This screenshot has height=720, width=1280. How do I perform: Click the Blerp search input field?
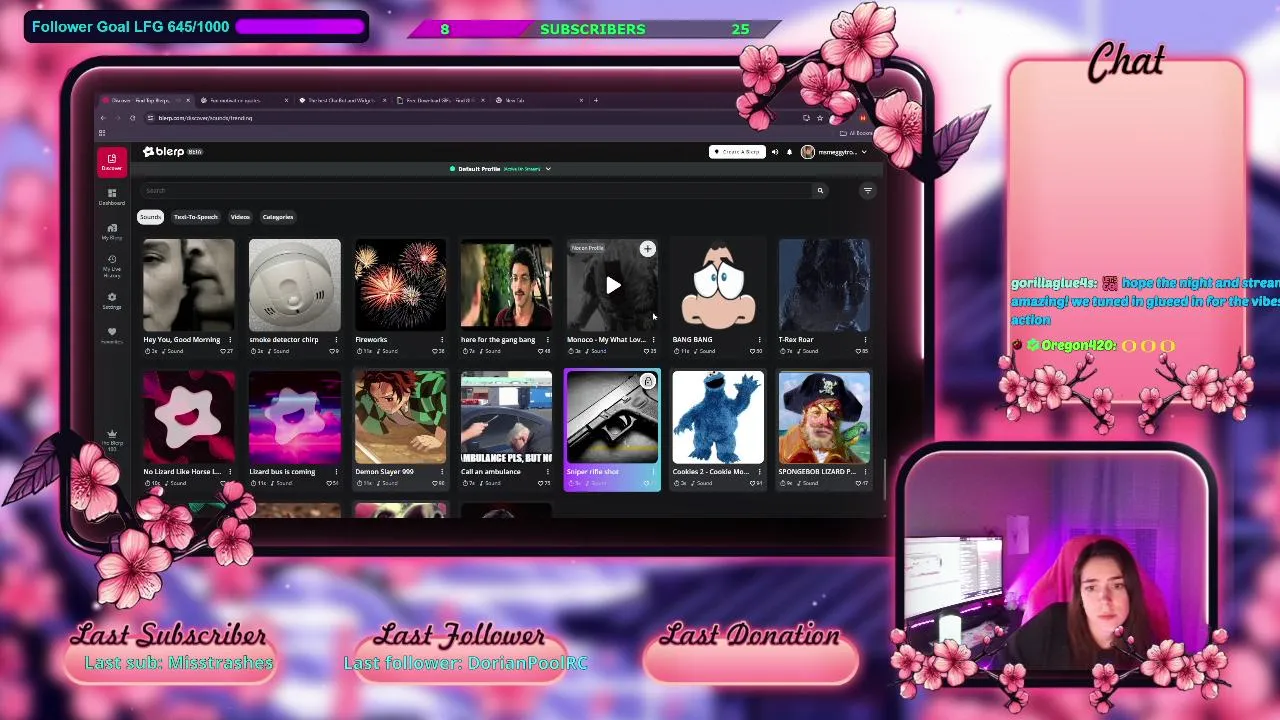(477, 190)
